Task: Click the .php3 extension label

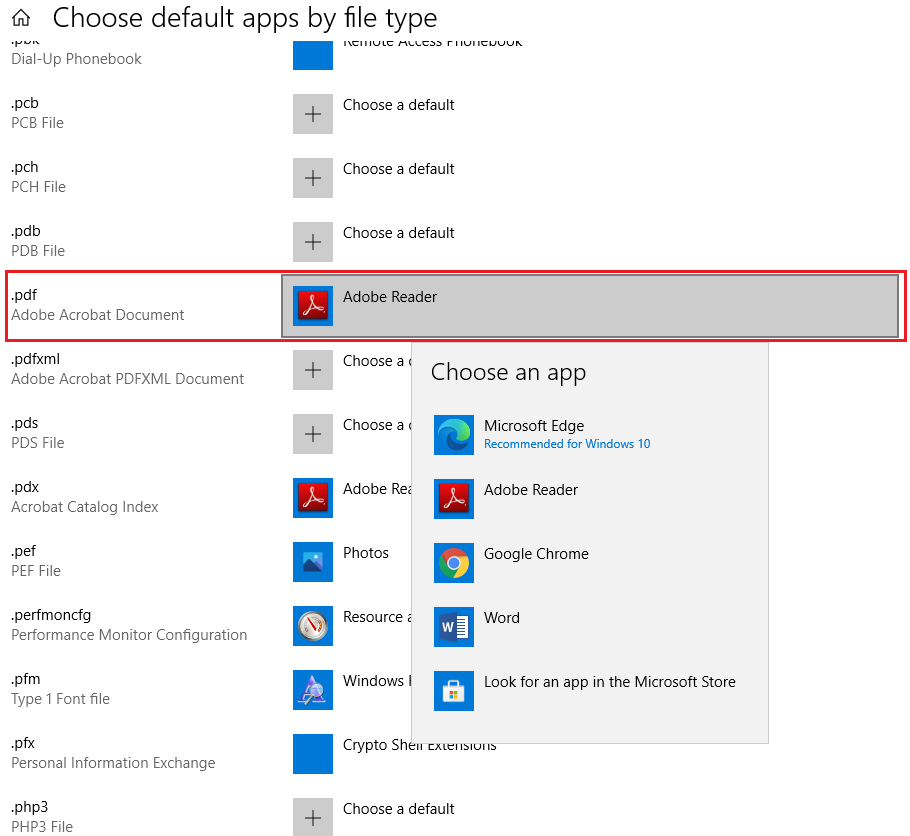Action: click(x=30, y=807)
